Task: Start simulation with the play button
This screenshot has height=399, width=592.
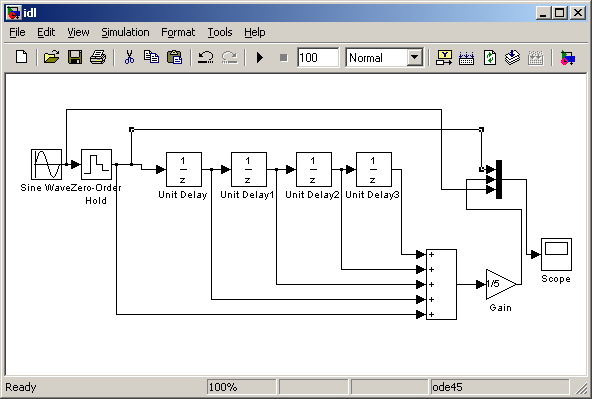Action: [x=260, y=58]
